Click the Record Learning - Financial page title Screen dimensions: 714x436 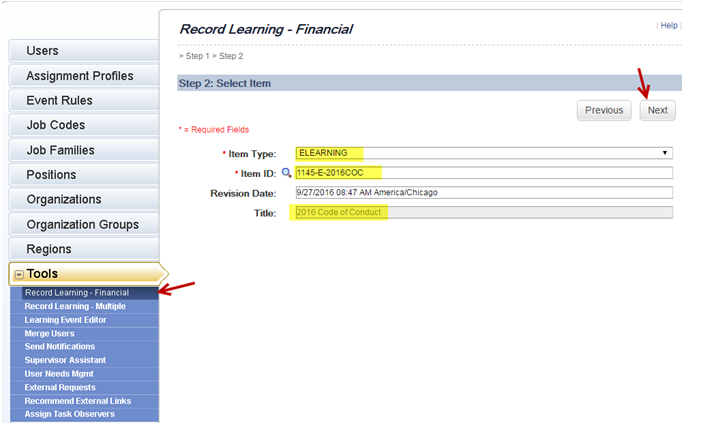tap(266, 29)
